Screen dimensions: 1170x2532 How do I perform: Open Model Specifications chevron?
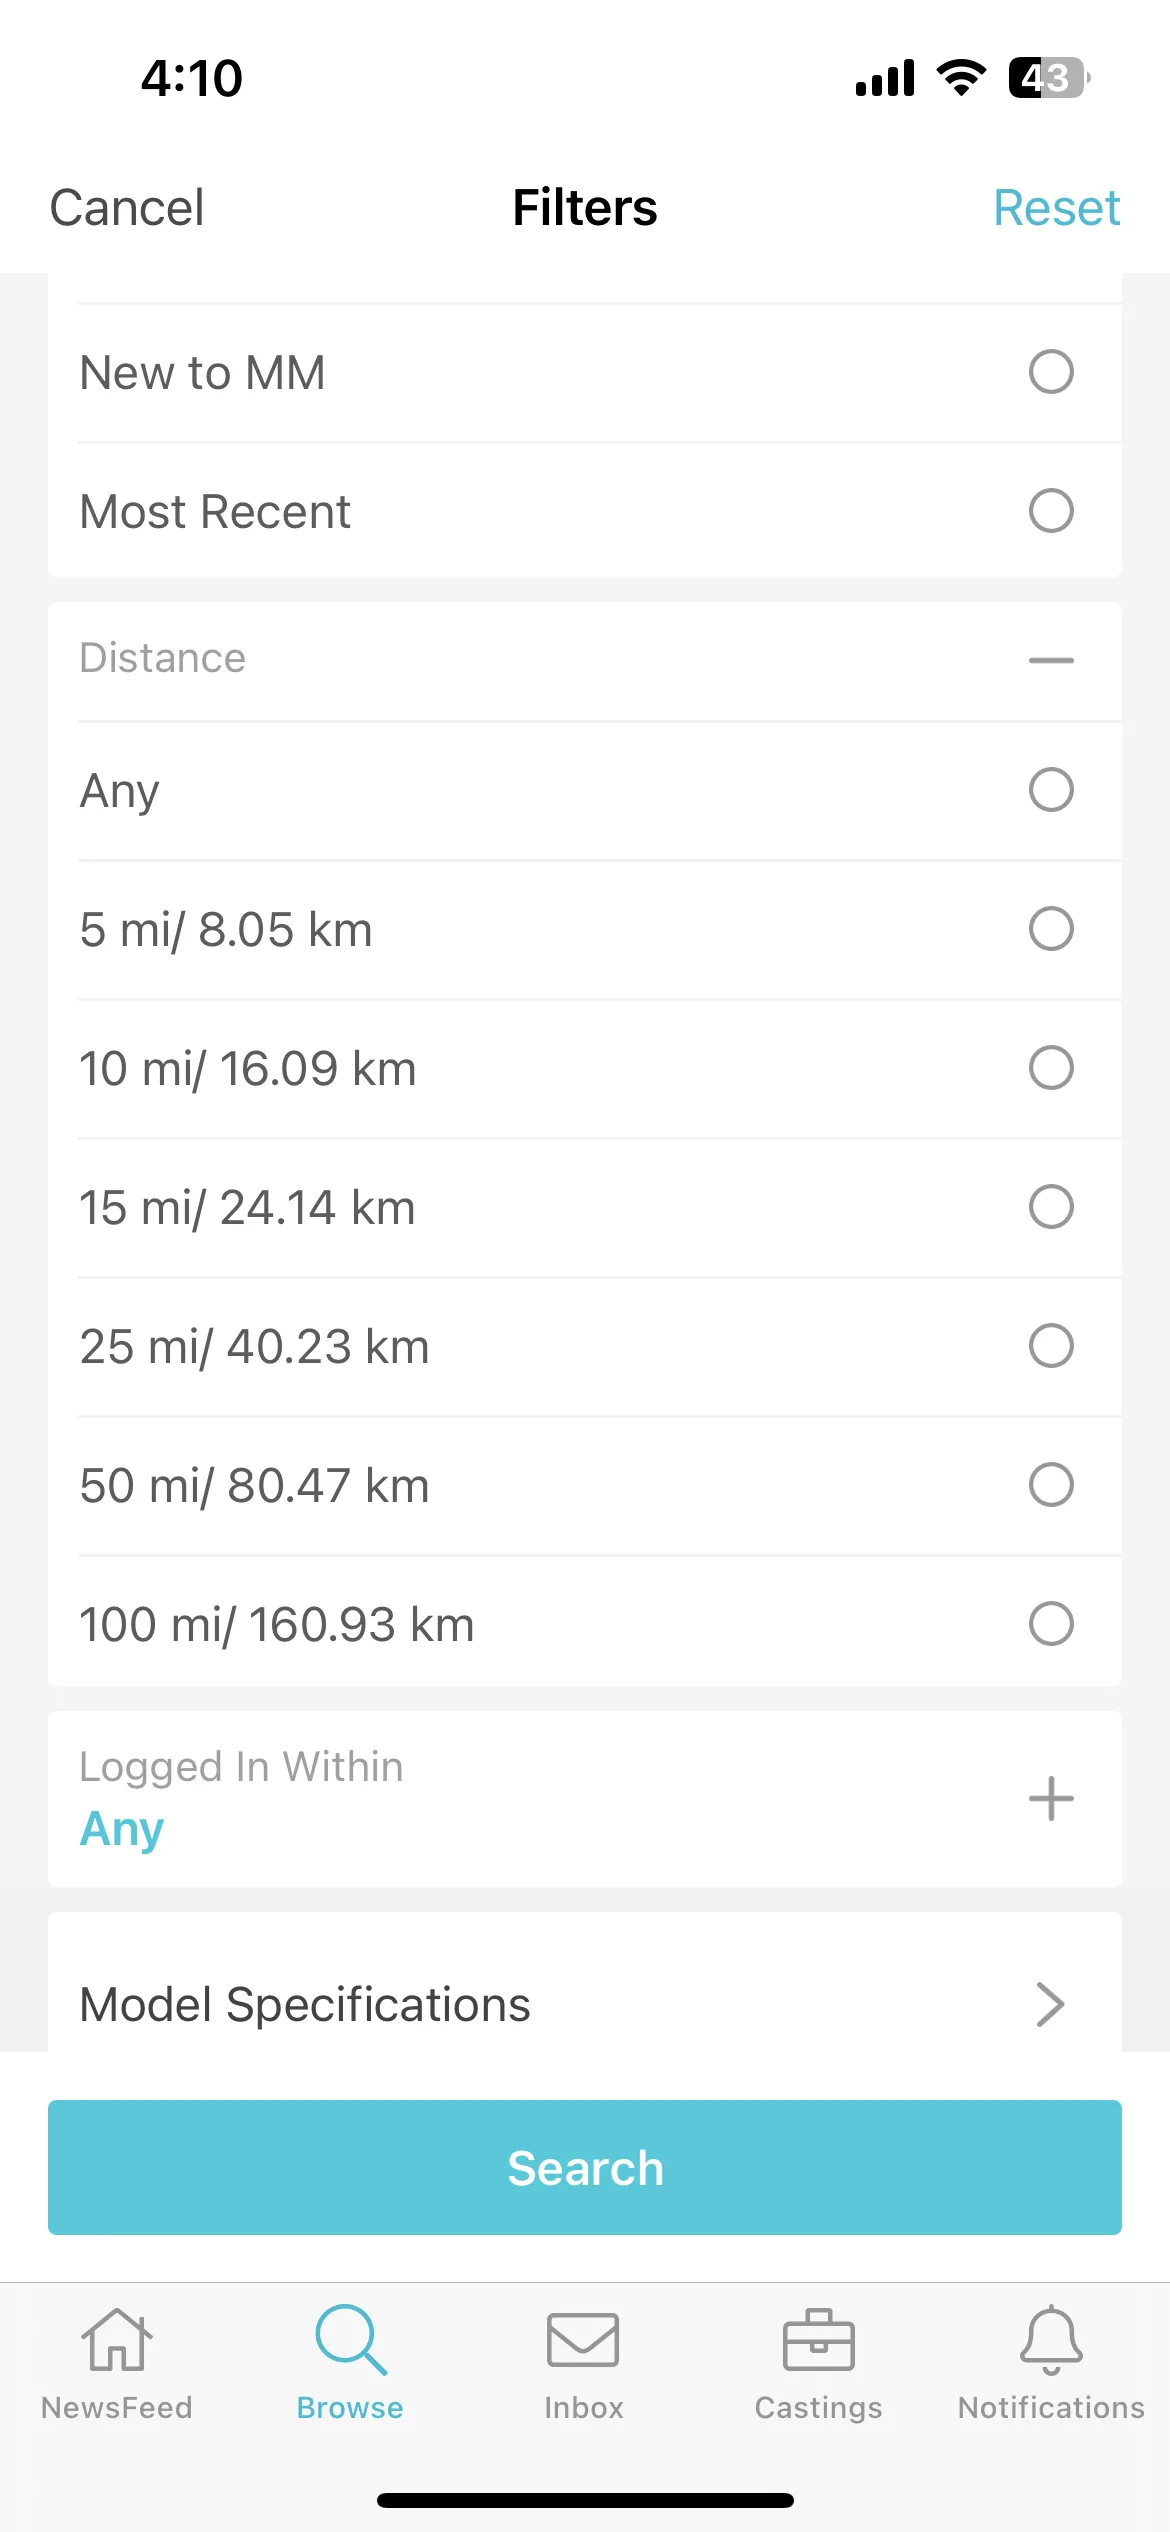coord(1050,2004)
